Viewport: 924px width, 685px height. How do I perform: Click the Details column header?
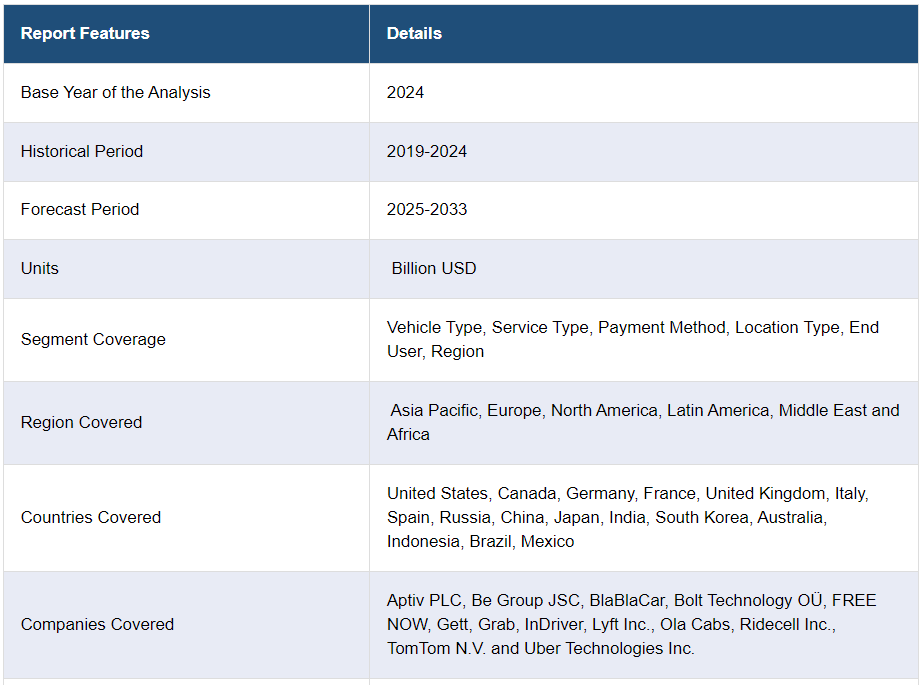tap(414, 33)
